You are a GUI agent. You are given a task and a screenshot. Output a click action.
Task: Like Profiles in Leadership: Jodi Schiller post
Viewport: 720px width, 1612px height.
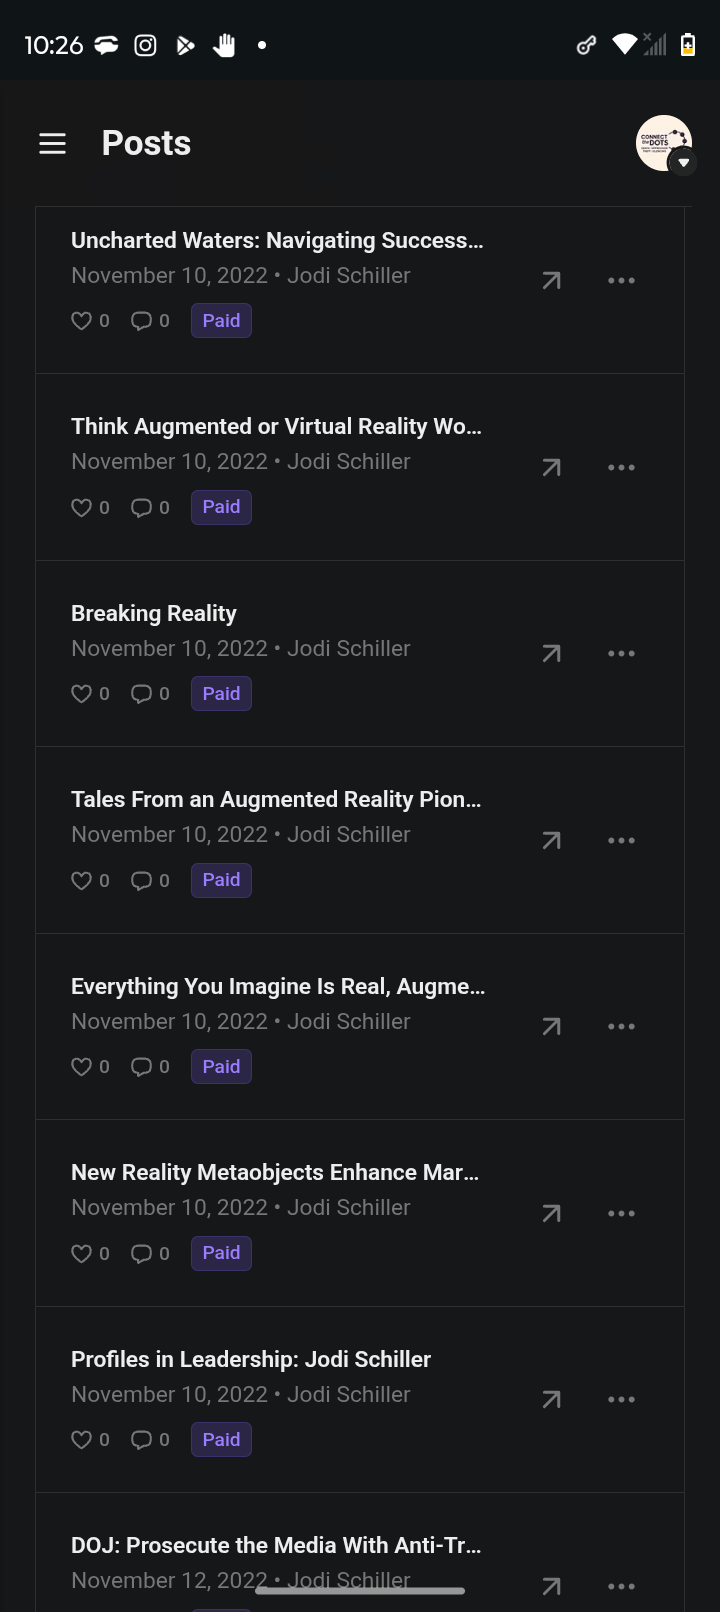[x=82, y=1440]
